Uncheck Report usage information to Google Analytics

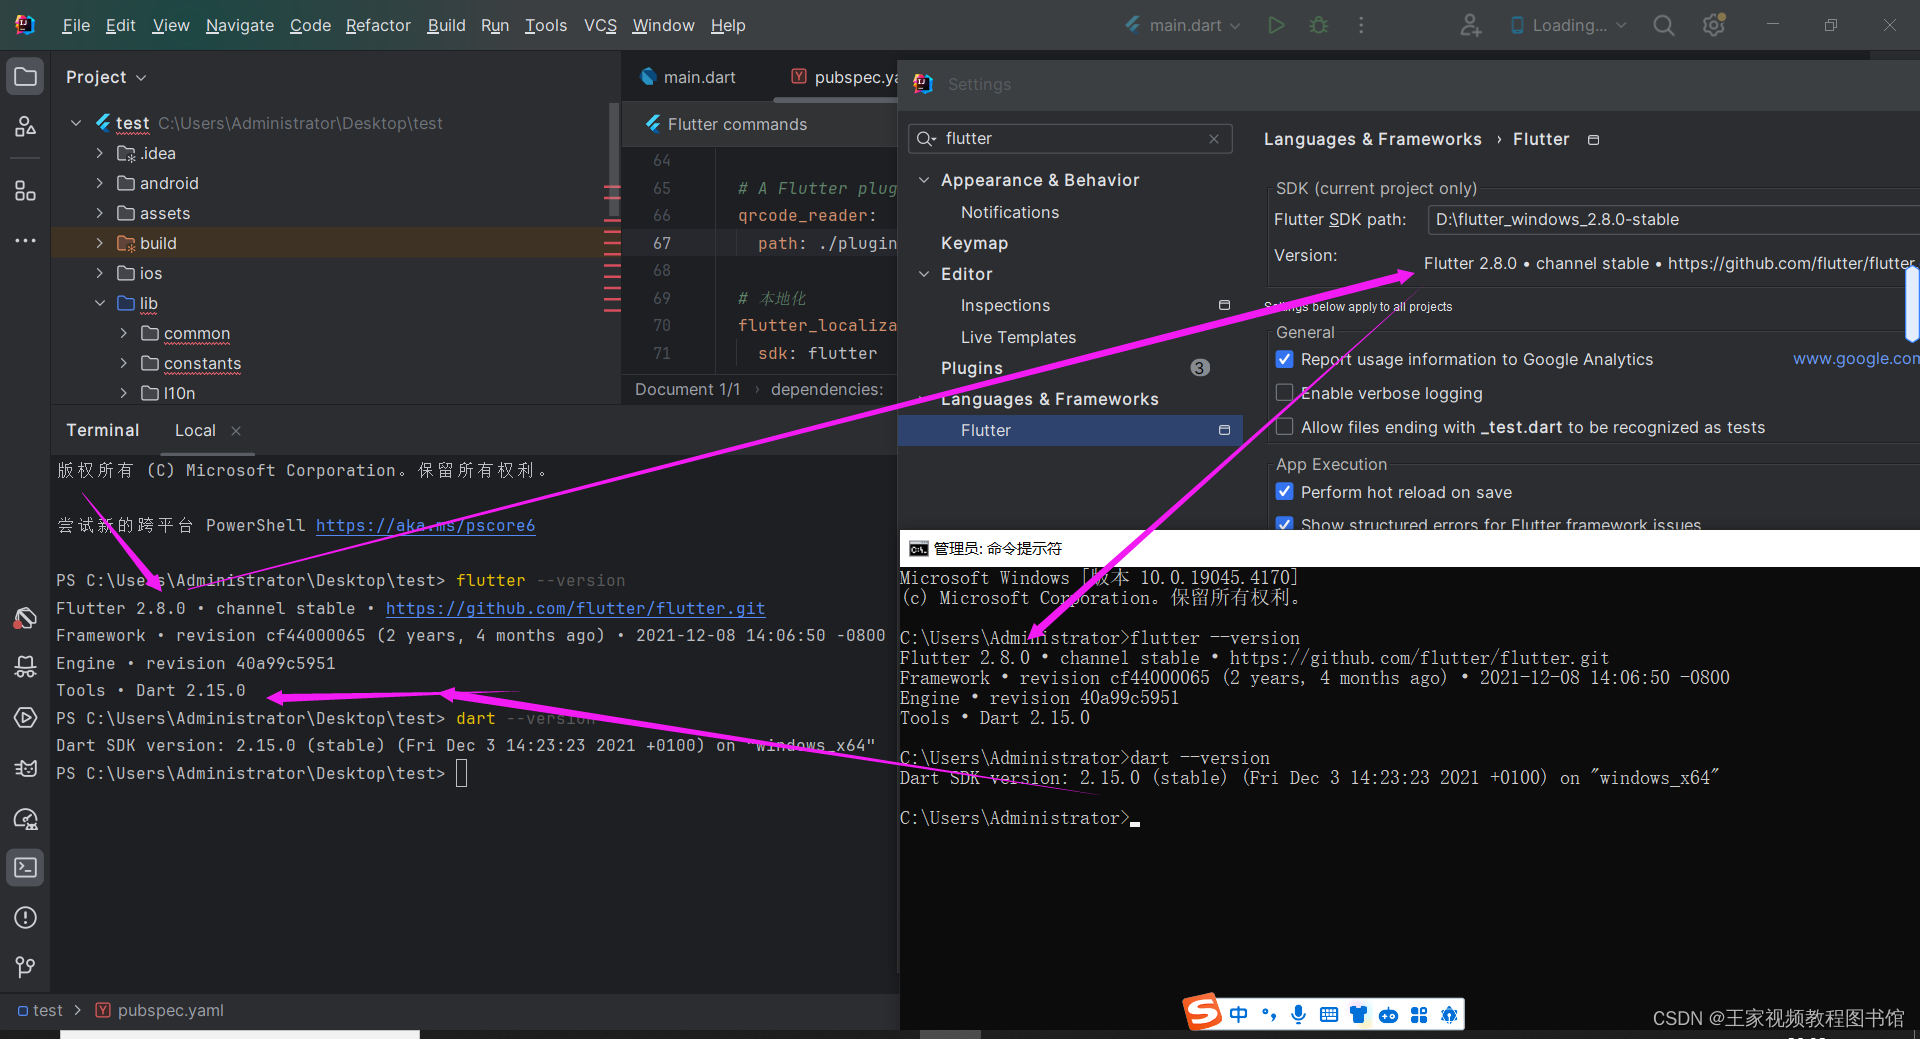click(x=1284, y=359)
